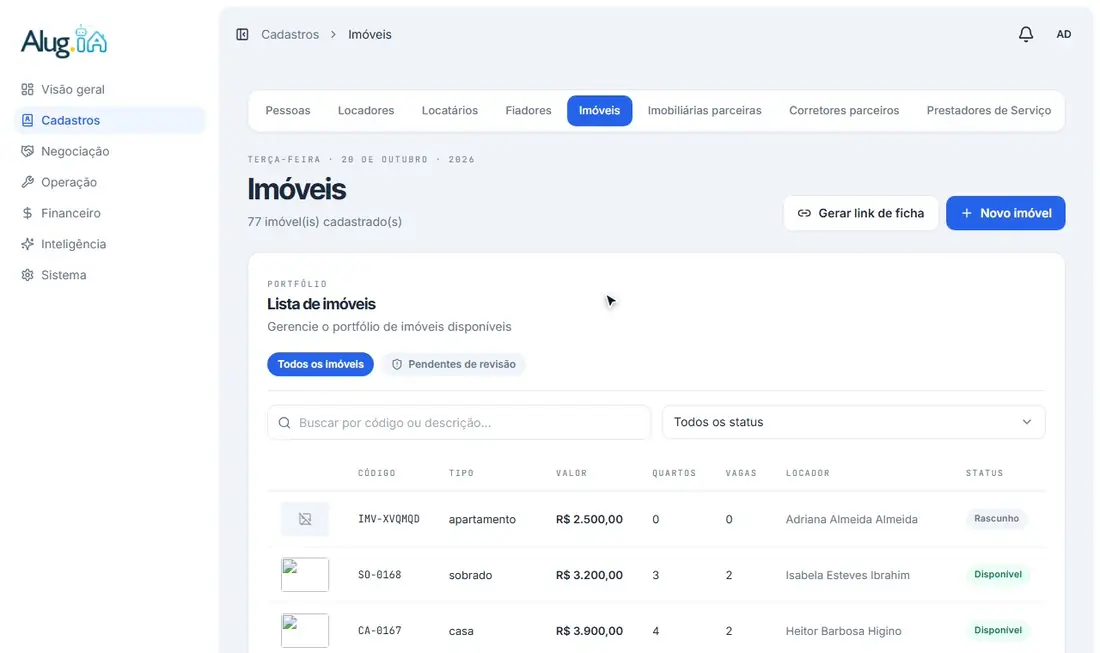Open the AD user avatar menu
Image resolution: width=1100 pixels, height=653 pixels.
[x=1064, y=34]
